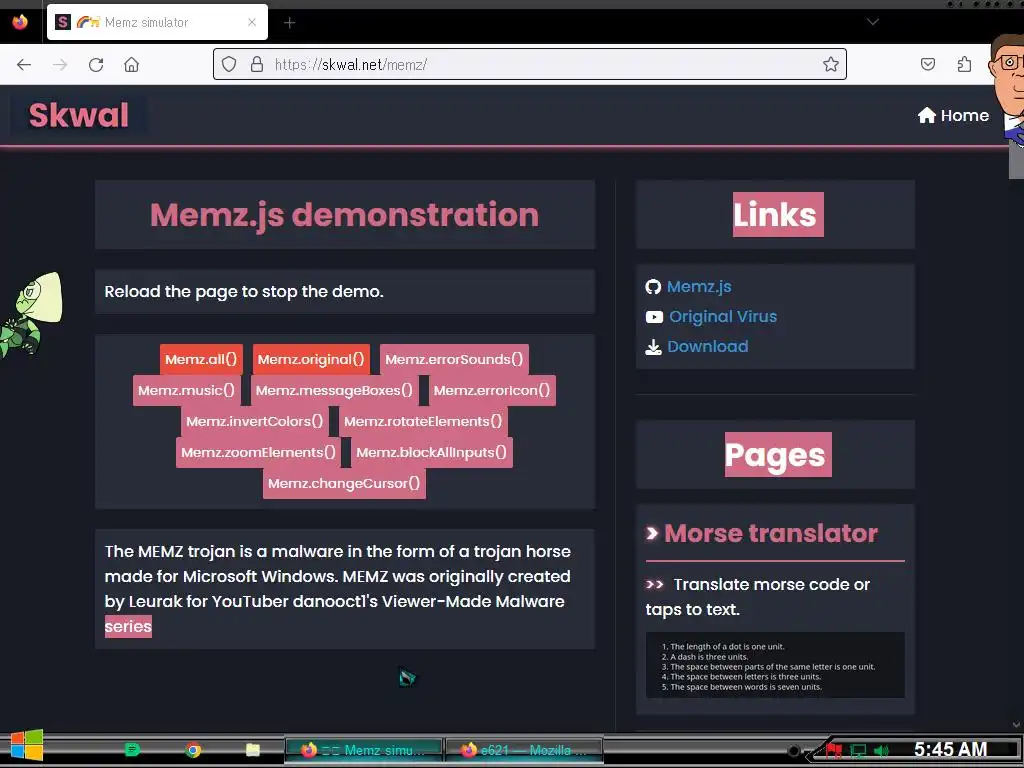
Task: Go back with the browser back arrow
Action: [24, 64]
